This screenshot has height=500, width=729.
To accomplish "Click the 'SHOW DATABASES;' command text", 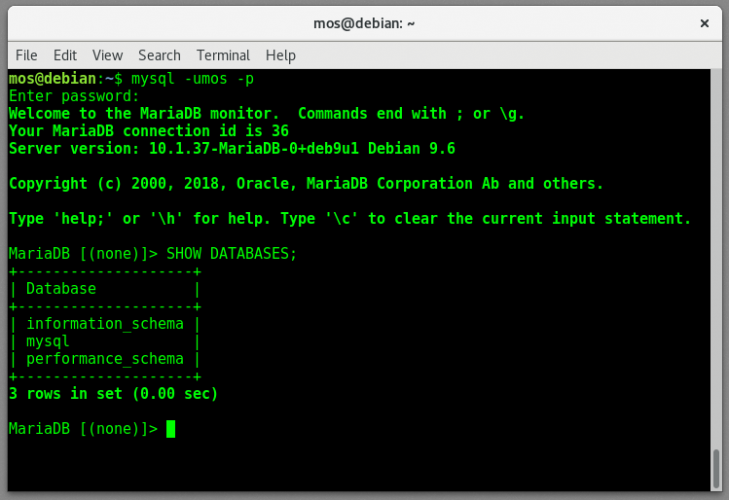I will click(x=231, y=253).
